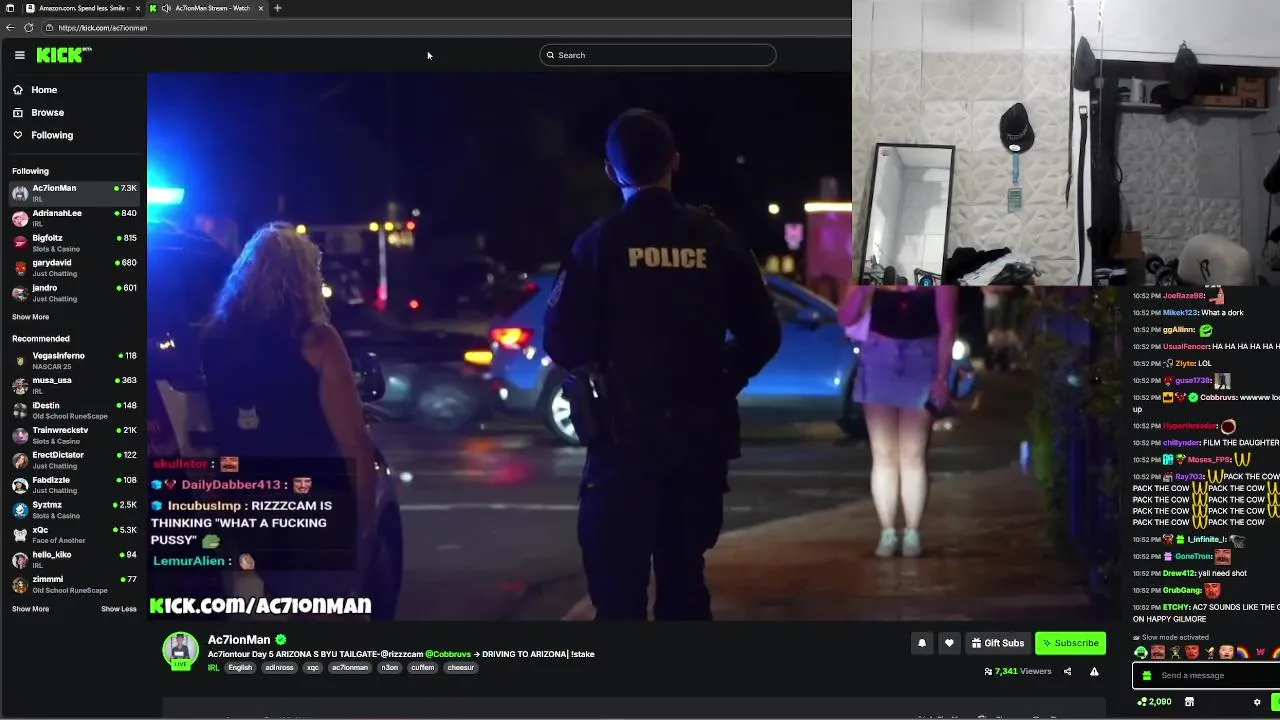
Task: Click green emote icon in chat input
Action: coord(1146,675)
